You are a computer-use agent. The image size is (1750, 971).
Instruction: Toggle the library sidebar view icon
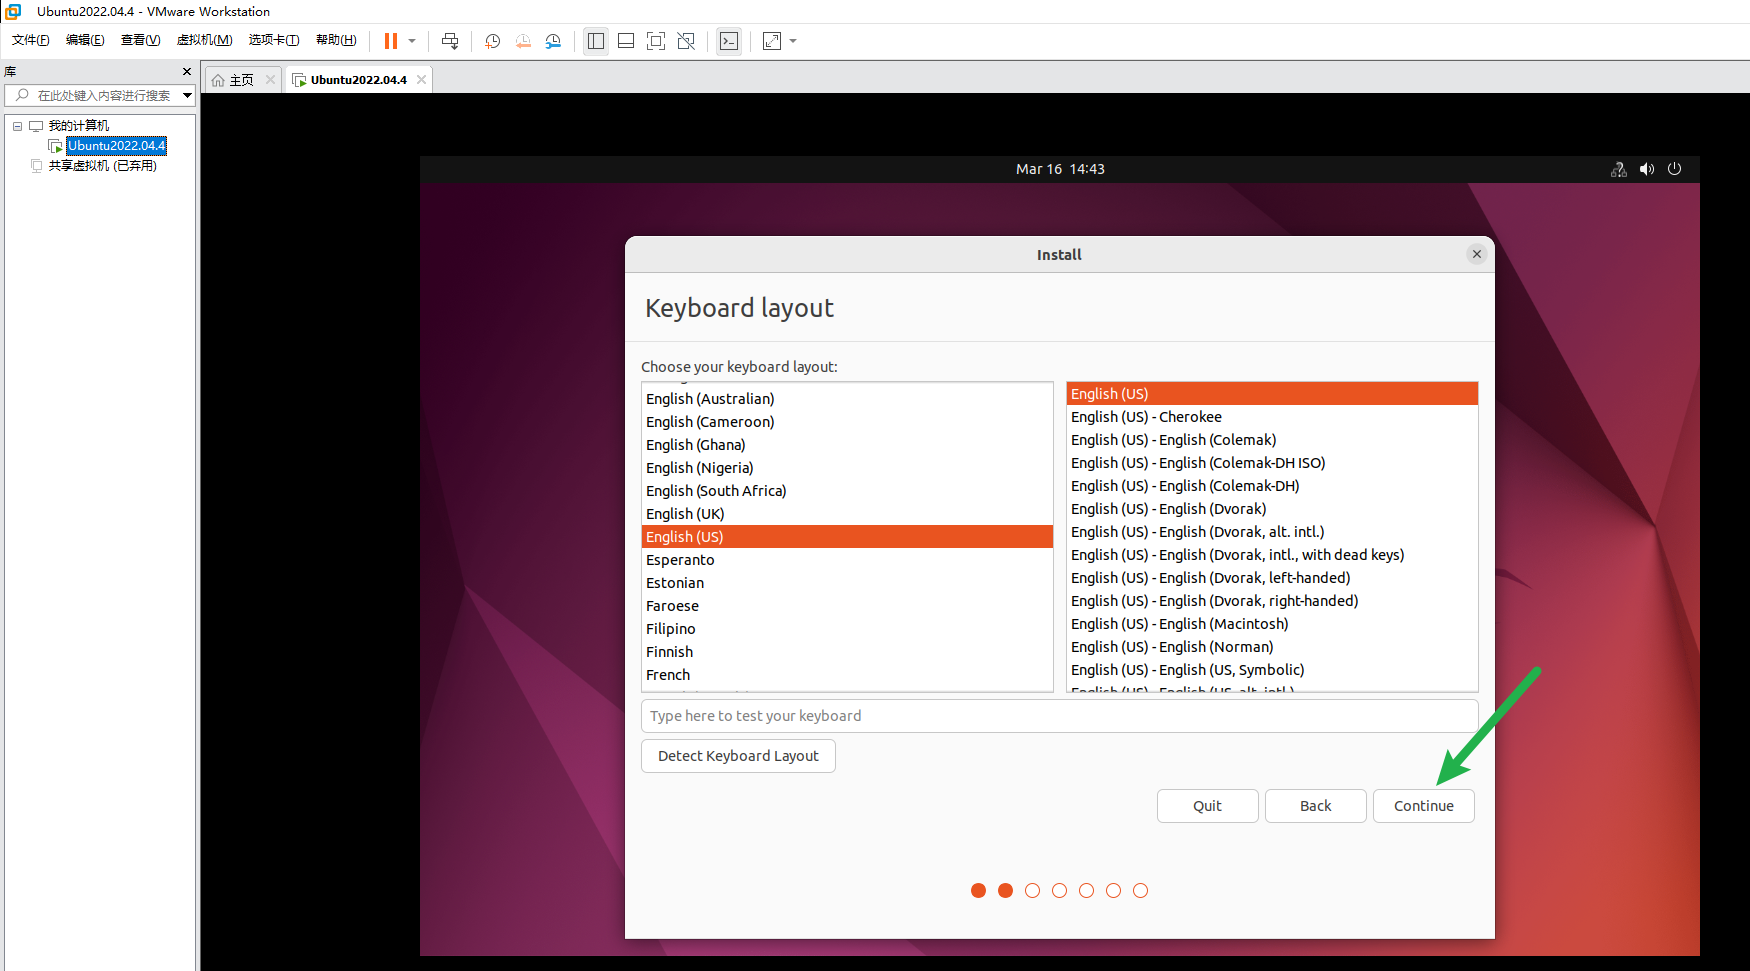point(596,41)
